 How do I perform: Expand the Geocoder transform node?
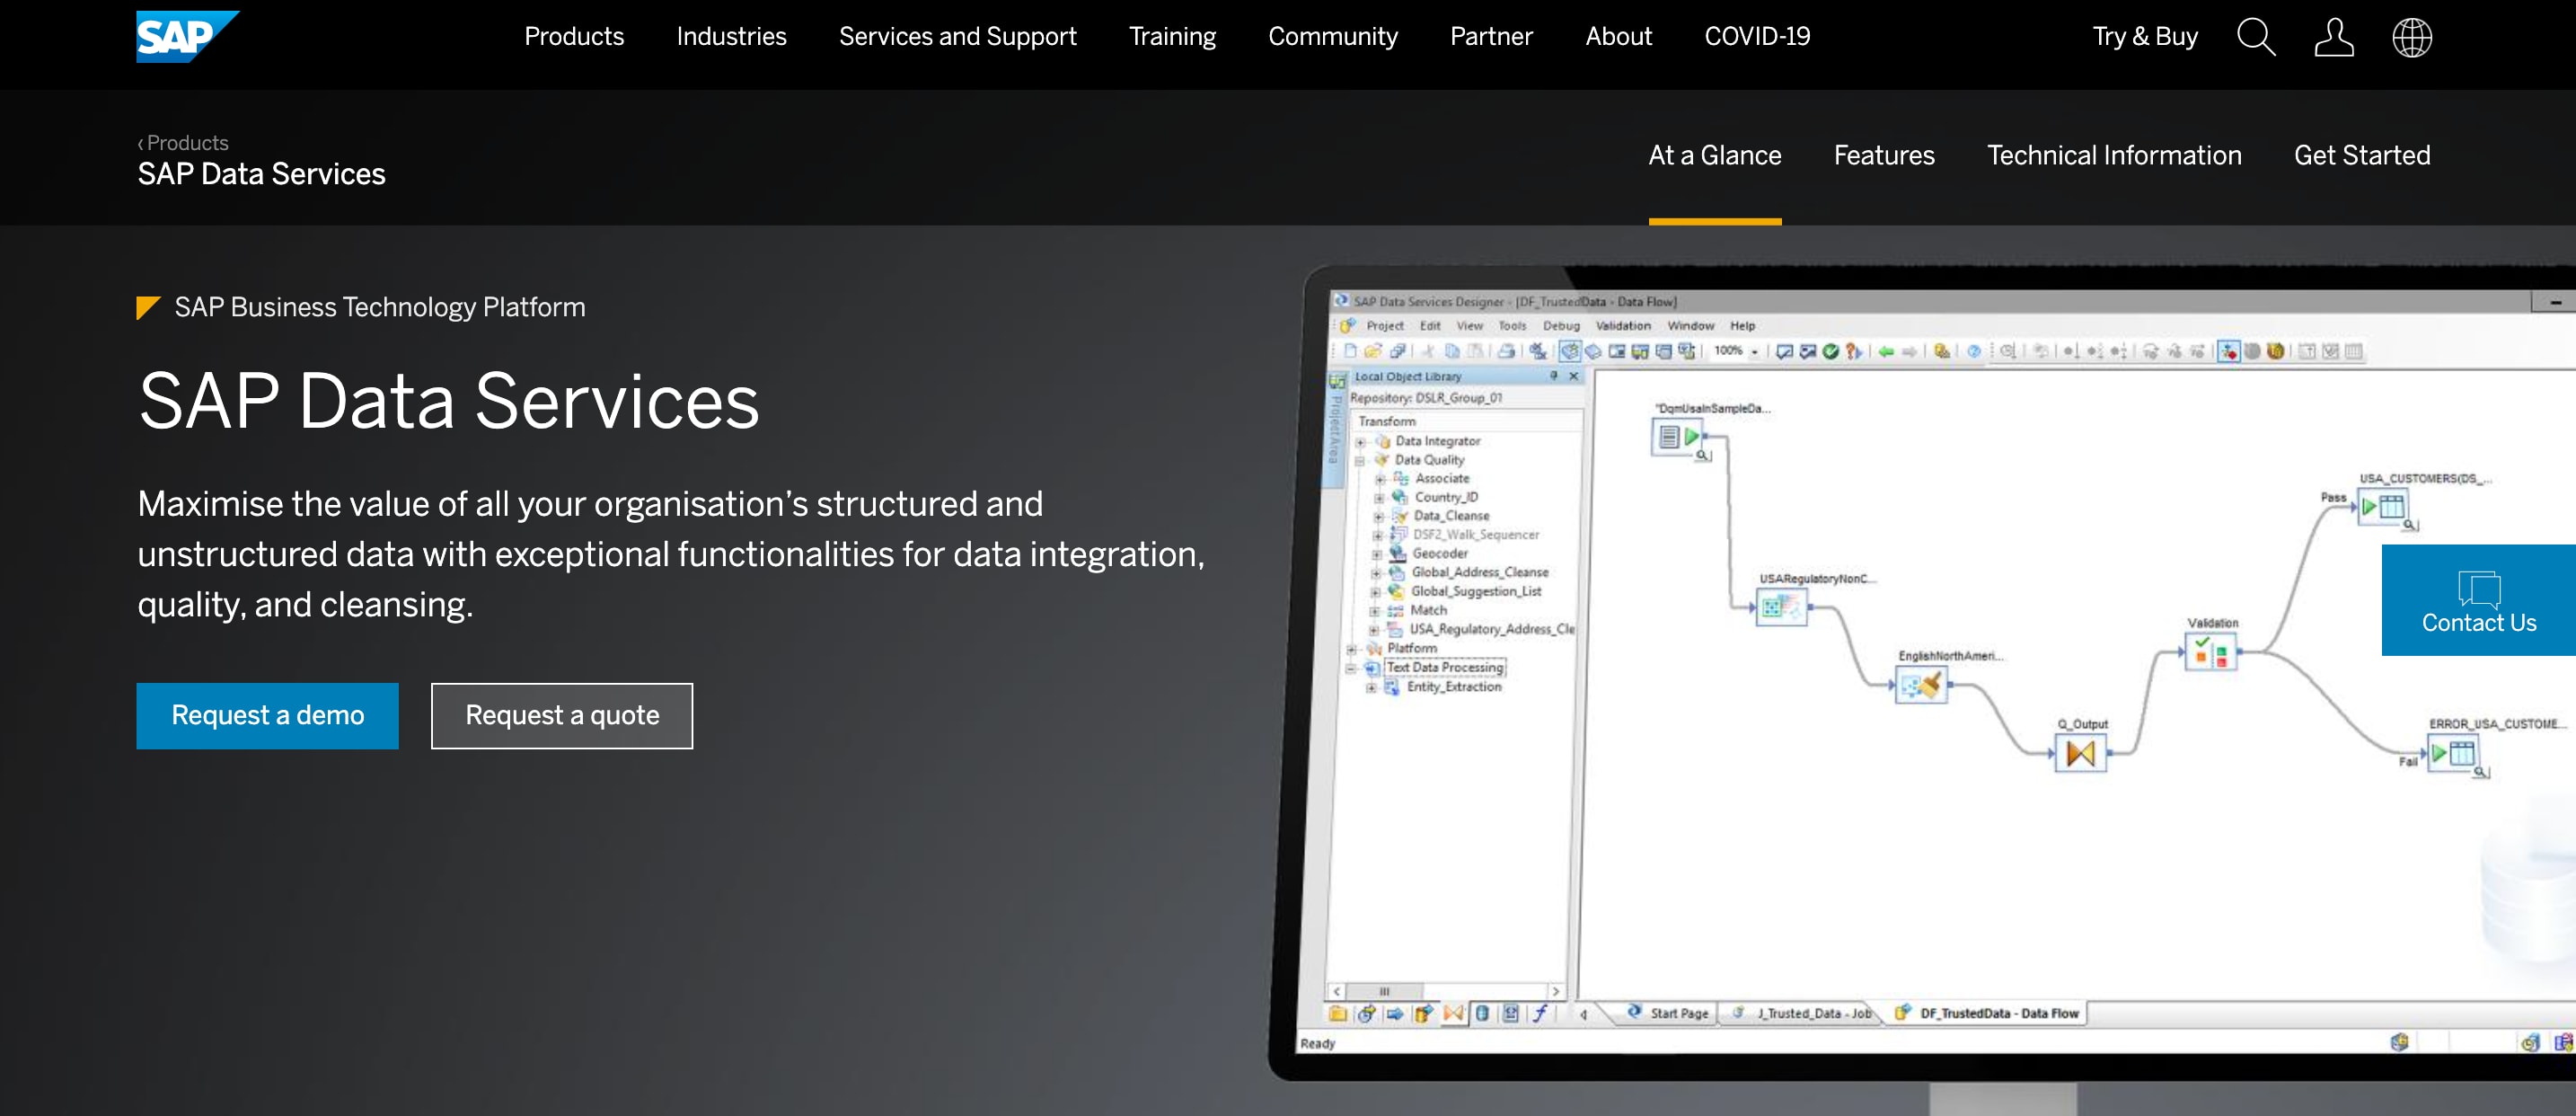tap(1377, 555)
